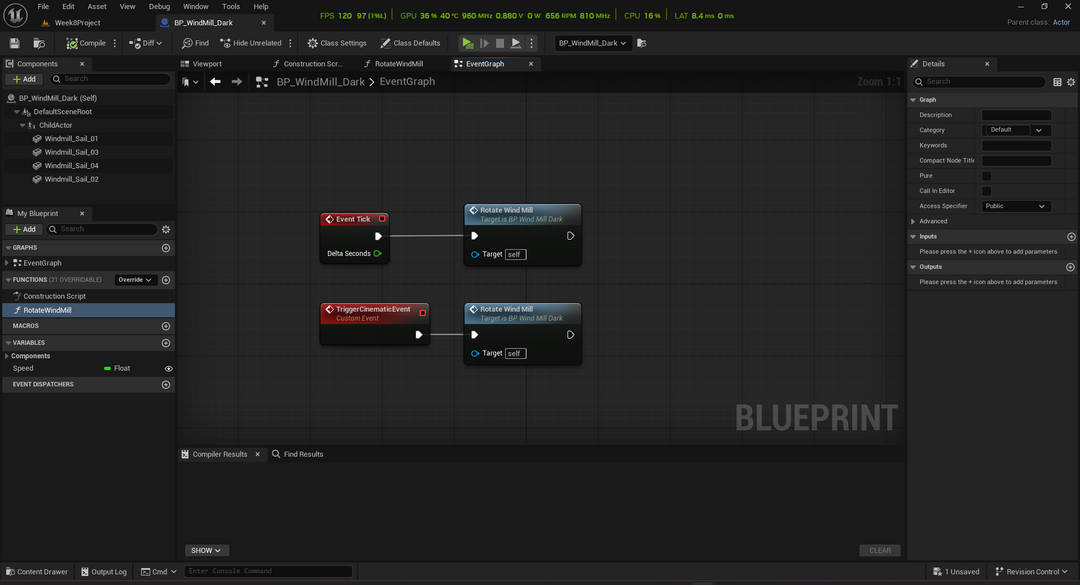1080x585 pixels.
Task: Open the function Override dropdown
Action: tap(135, 280)
